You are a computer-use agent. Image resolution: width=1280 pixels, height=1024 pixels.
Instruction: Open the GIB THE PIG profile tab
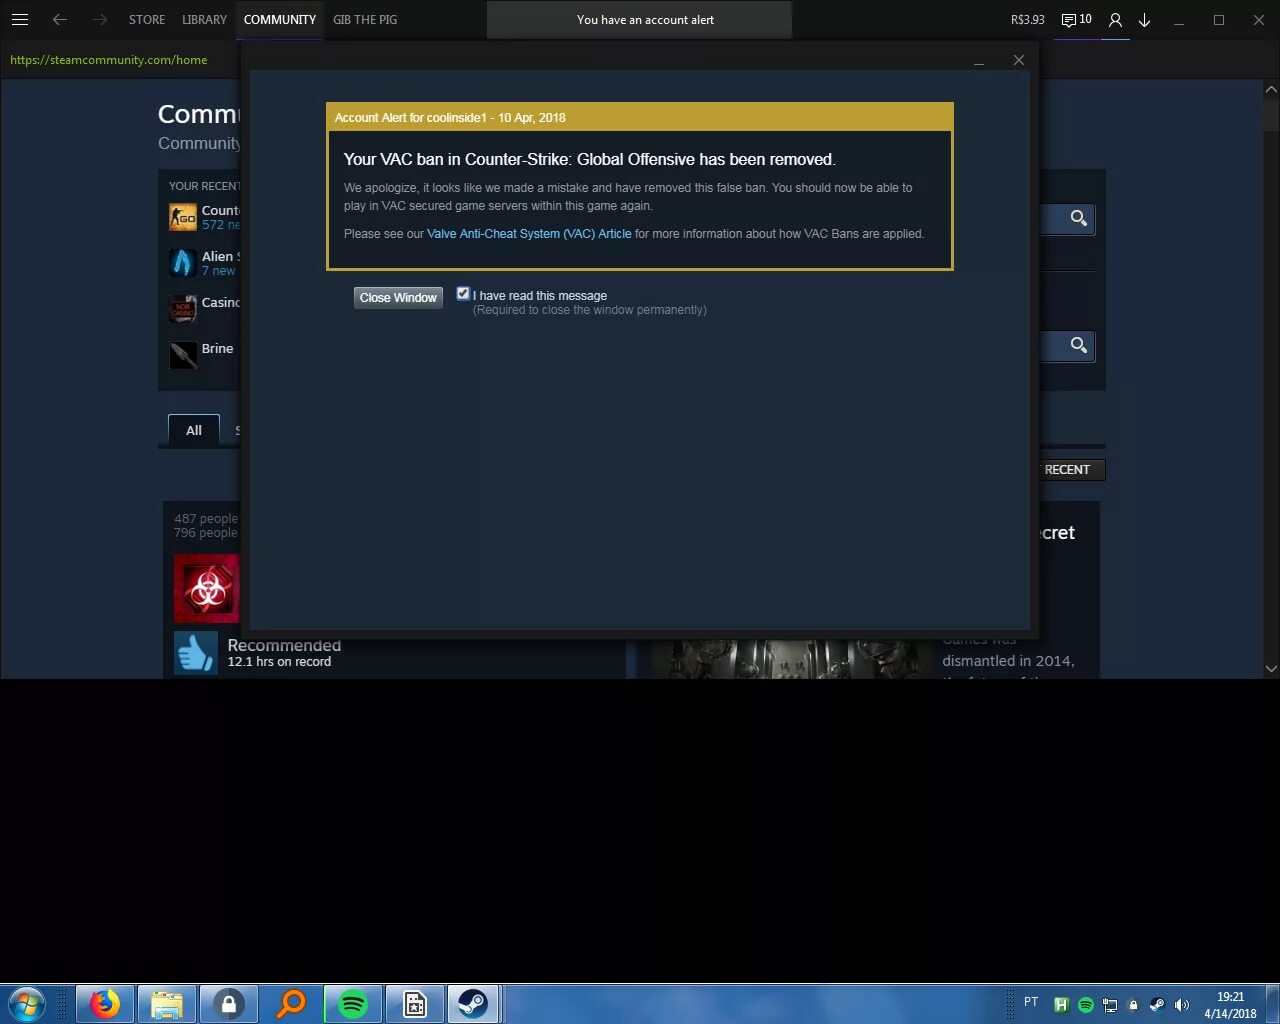(x=365, y=19)
